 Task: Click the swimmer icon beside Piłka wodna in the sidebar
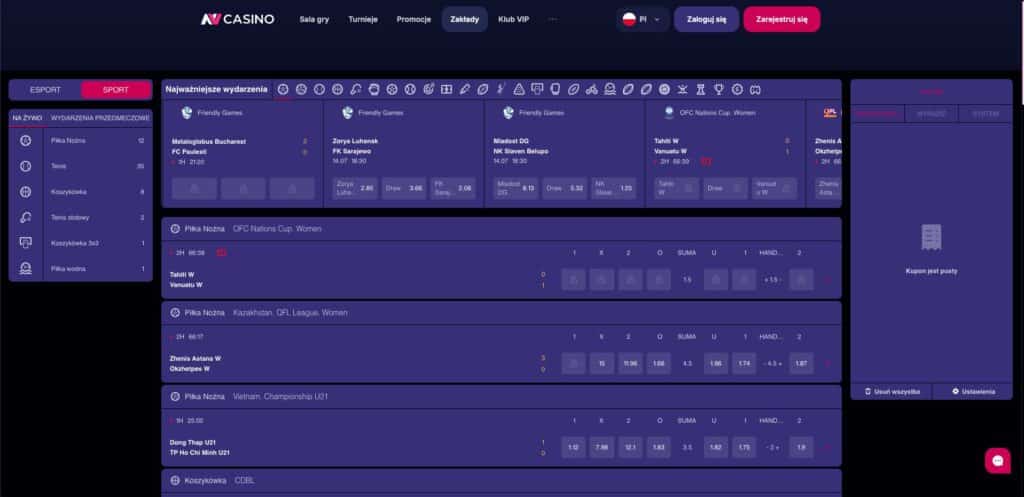[x=25, y=268]
